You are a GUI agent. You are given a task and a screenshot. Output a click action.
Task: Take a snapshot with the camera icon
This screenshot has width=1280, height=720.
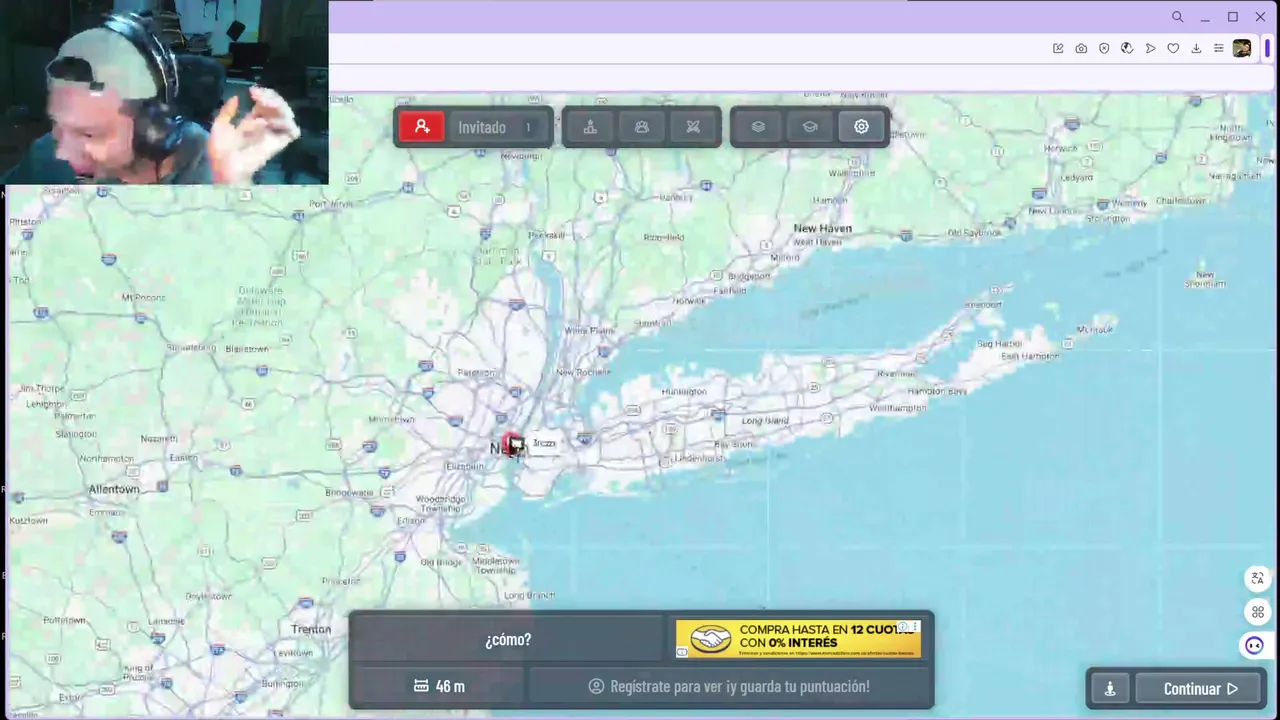pyautogui.click(x=1081, y=48)
